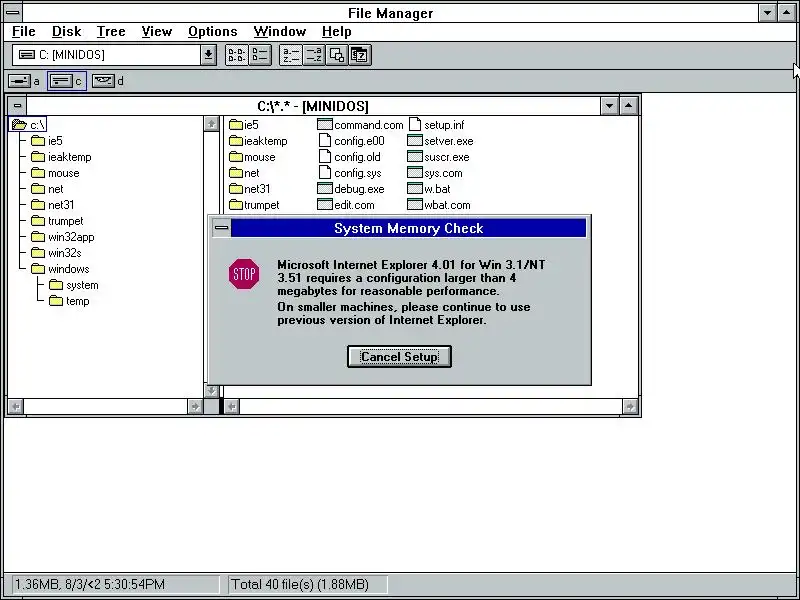Viewport: 800px width, 600px height.
Task: Click Cancel Setup button
Action: click(399, 357)
